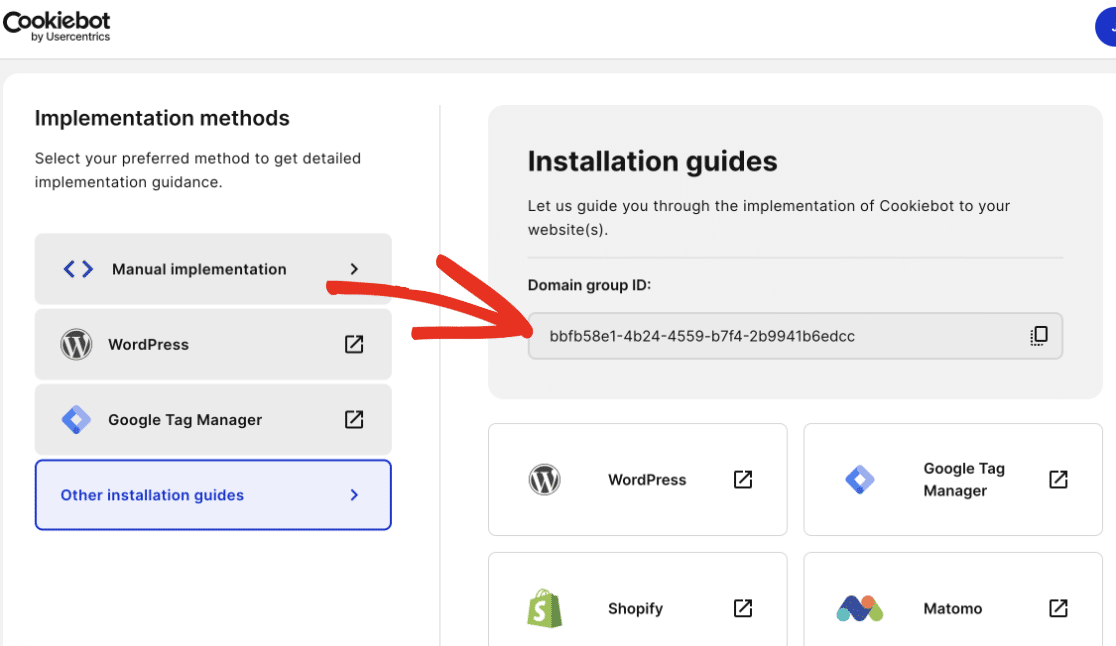
Task: Click the Matomo logo
Action: point(860,608)
